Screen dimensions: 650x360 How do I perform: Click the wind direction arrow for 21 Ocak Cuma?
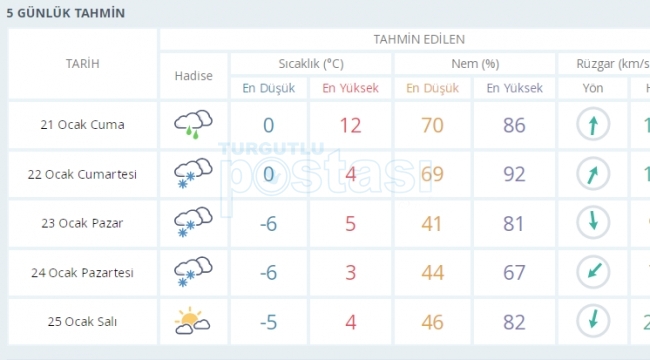point(593,124)
